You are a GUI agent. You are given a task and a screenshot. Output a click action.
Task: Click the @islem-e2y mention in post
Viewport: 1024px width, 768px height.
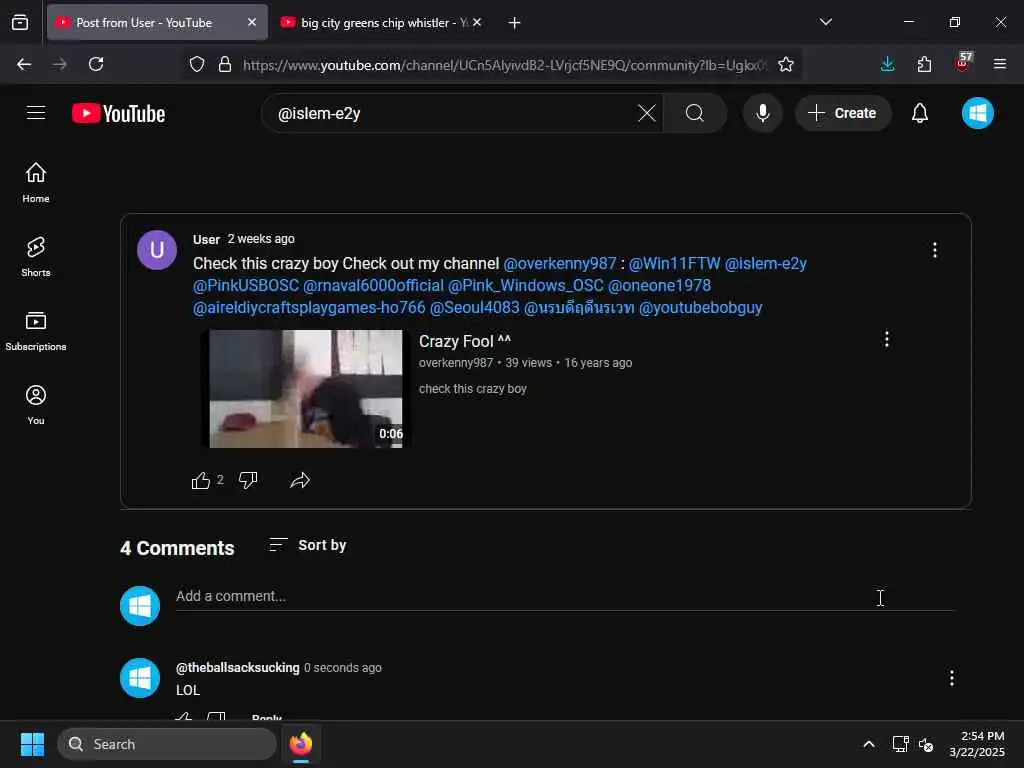(765, 263)
